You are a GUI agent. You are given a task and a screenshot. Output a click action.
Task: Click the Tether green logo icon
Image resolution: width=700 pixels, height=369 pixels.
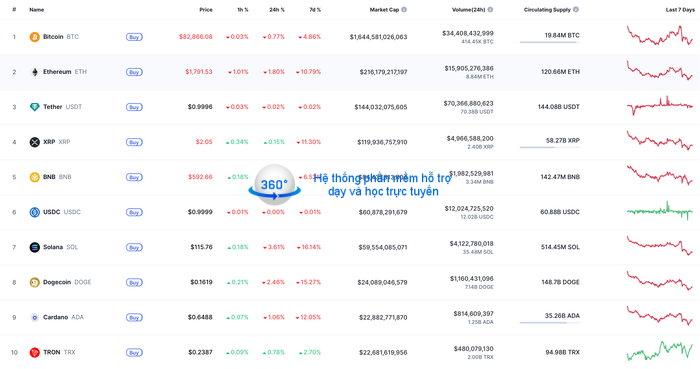[x=34, y=107]
